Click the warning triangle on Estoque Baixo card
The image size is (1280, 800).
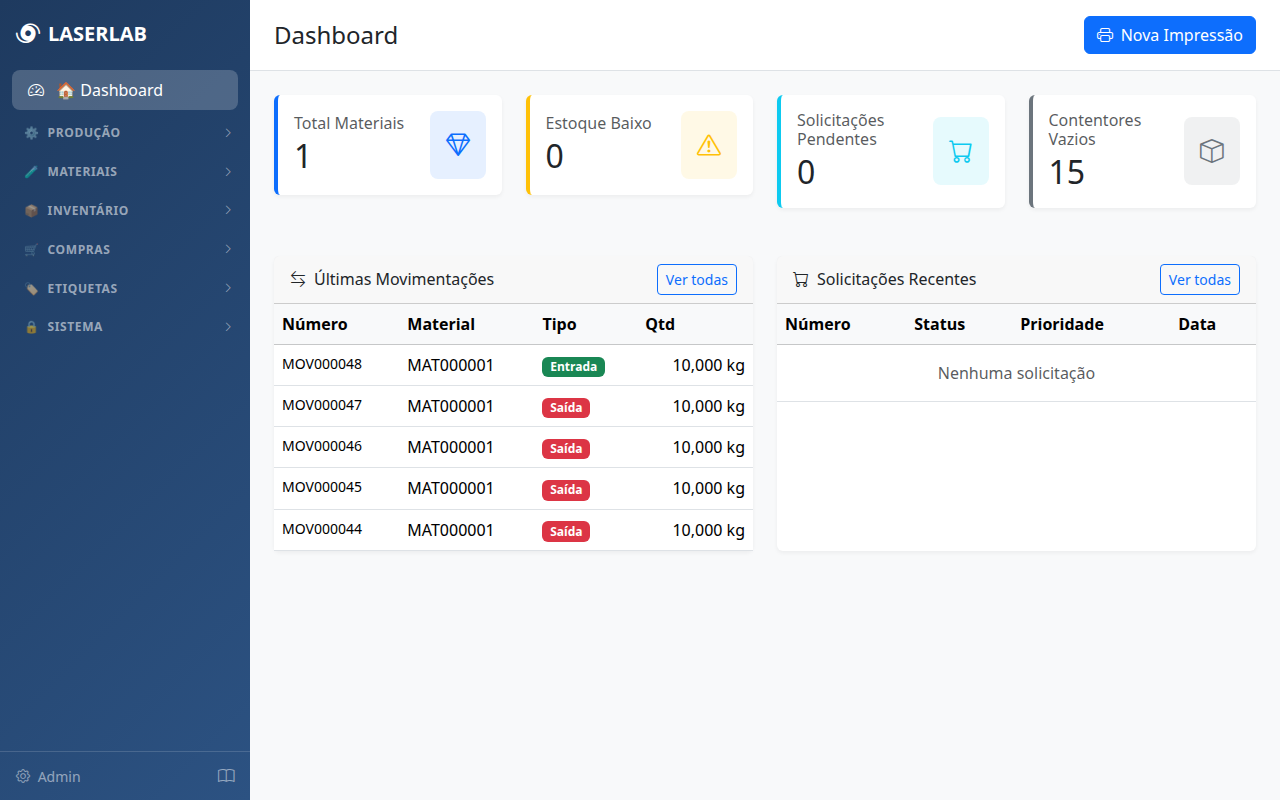pyautogui.click(x=709, y=145)
